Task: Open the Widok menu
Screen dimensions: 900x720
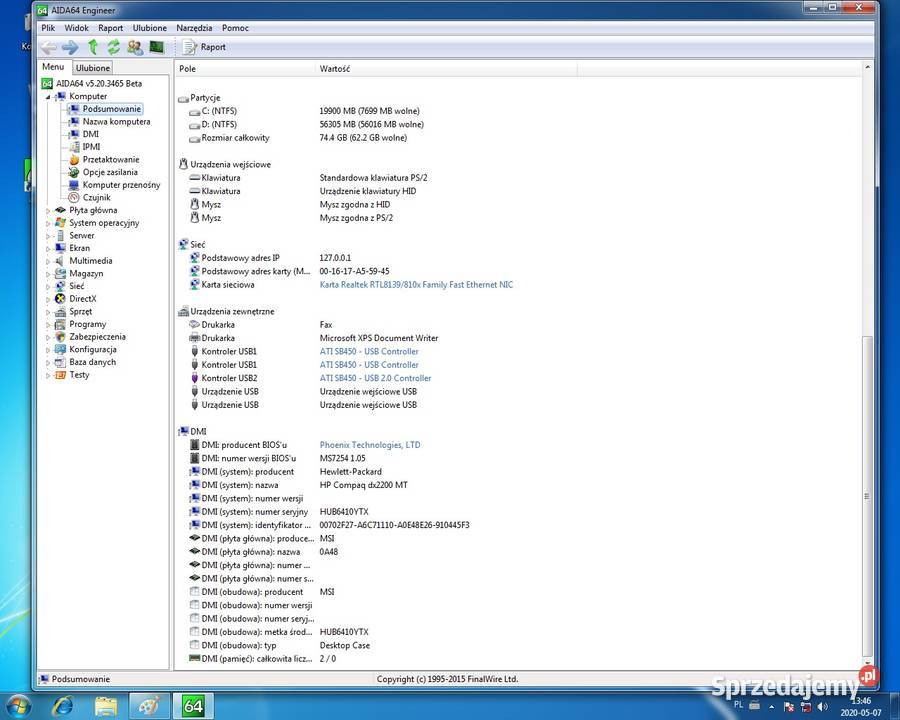Action: click(x=76, y=28)
